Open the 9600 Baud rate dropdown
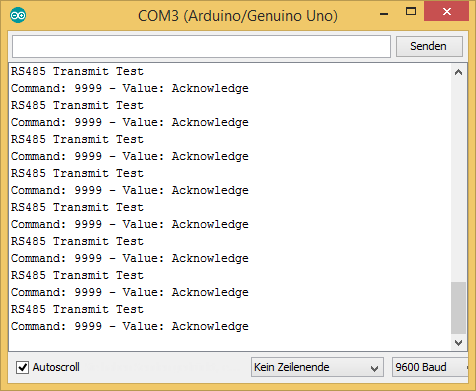The width and height of the screenshot is (476, 391). [x=430, y=367]
